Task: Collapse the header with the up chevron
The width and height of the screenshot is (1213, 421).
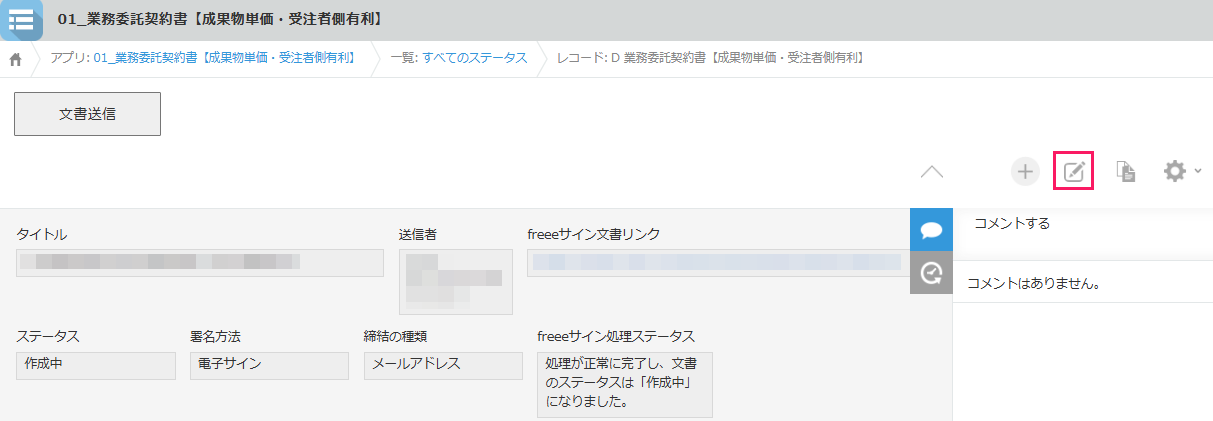Action: [931, 172]
